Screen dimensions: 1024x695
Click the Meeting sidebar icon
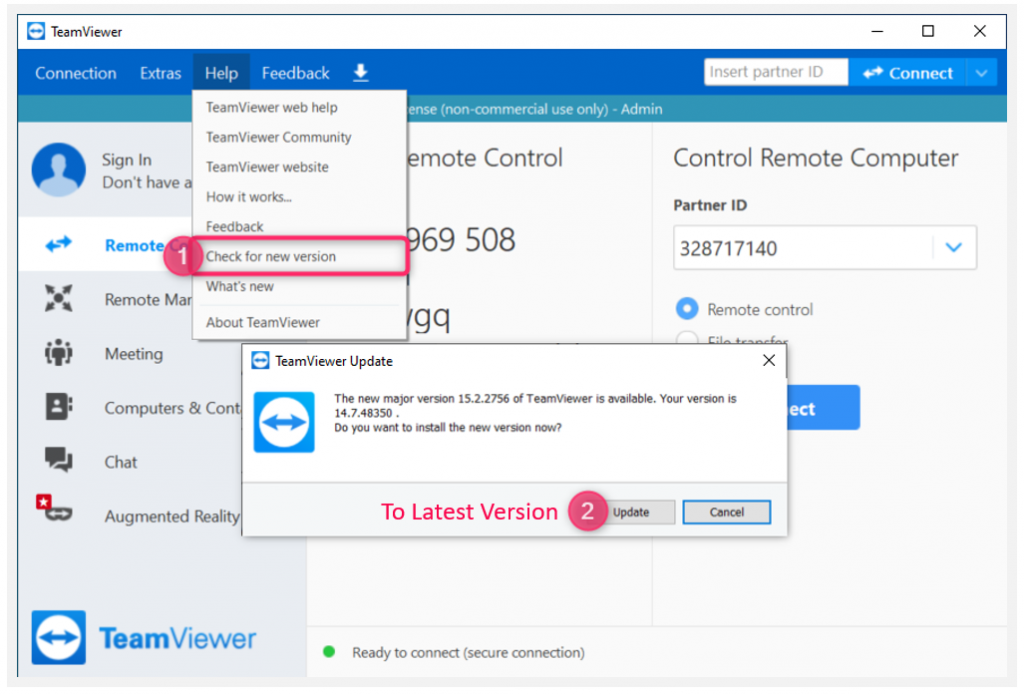click(59, 354)
